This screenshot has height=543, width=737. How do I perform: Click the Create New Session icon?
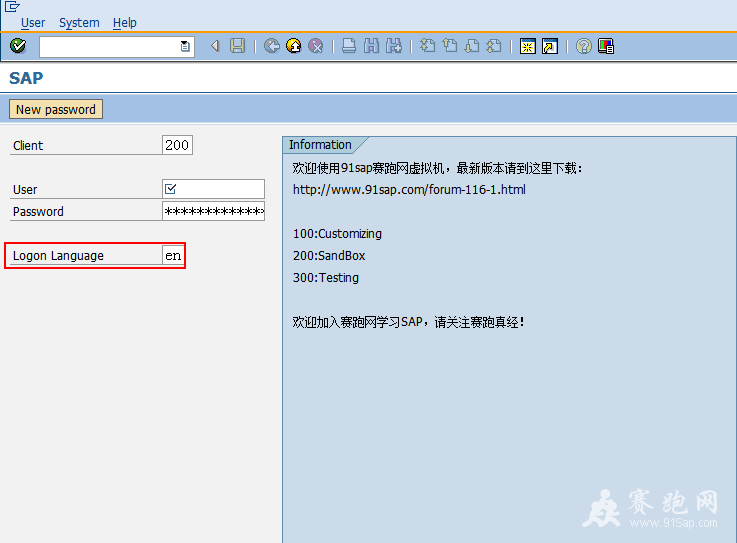point(528,46)
